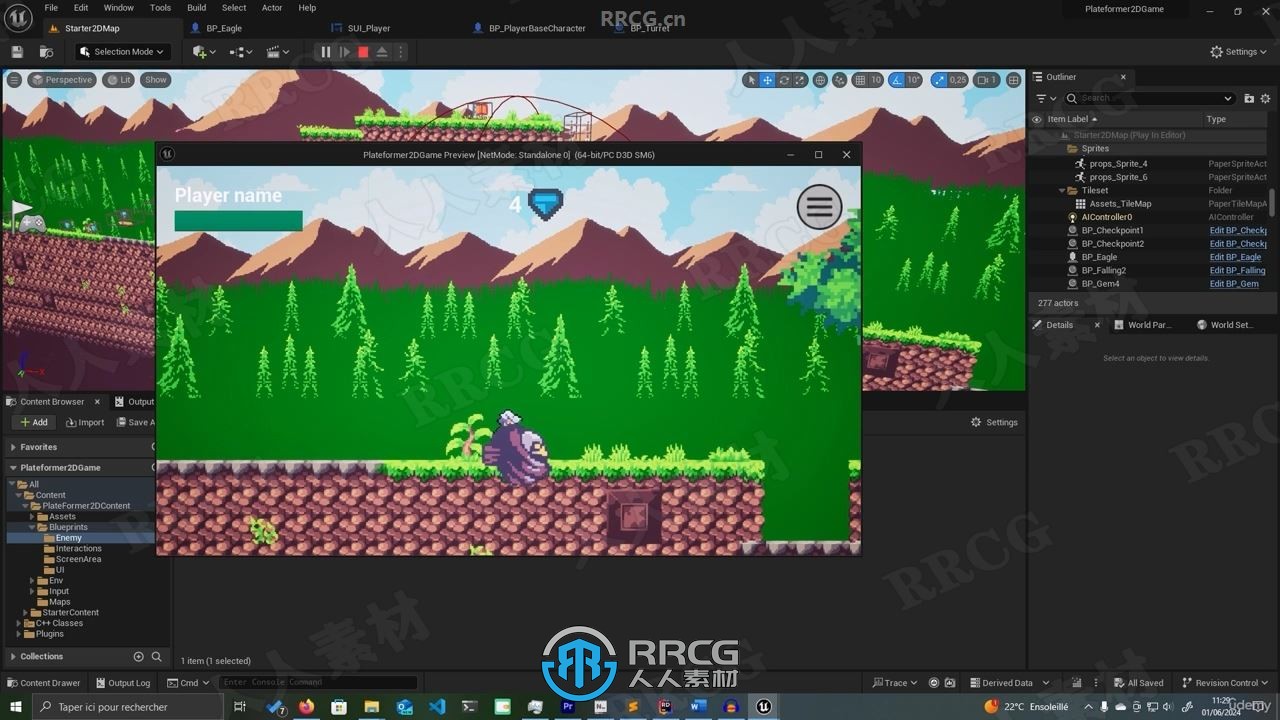
Task: Open the Selection Mode dropdown
Action: [123, 52]
